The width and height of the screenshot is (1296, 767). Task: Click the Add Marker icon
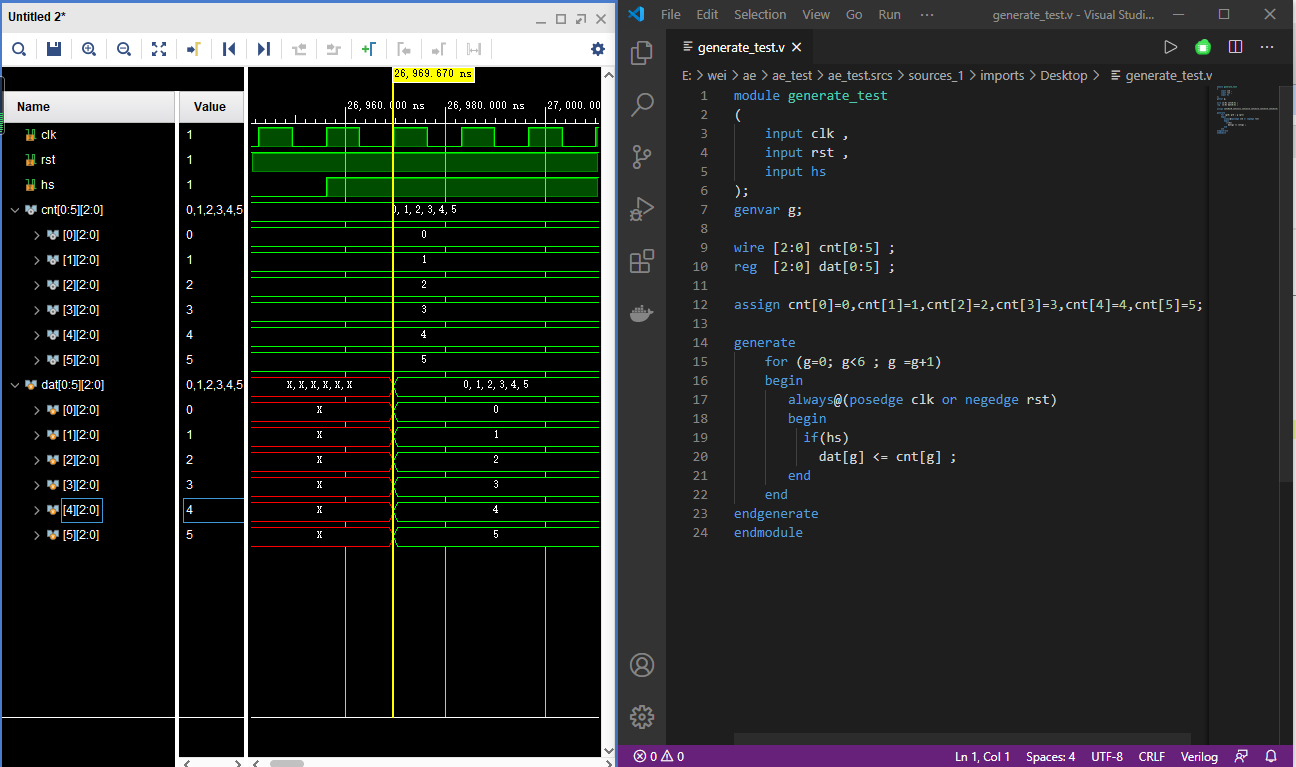pyautogui.click(x=368, y=49)
